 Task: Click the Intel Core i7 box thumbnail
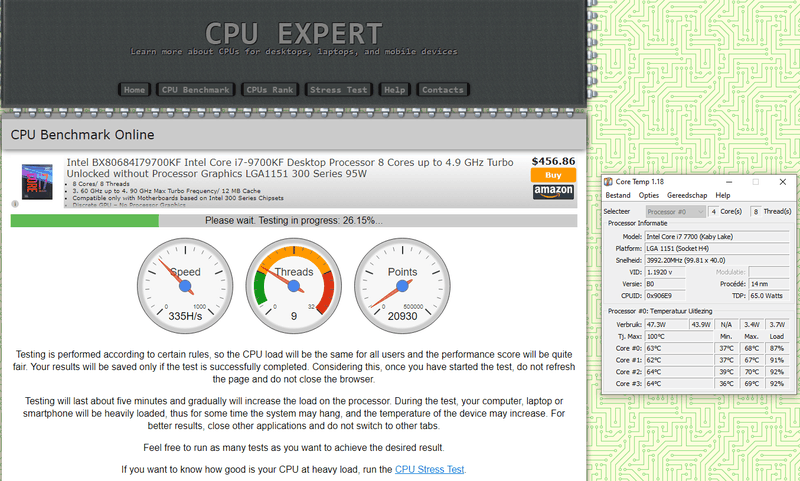(37, 182)
